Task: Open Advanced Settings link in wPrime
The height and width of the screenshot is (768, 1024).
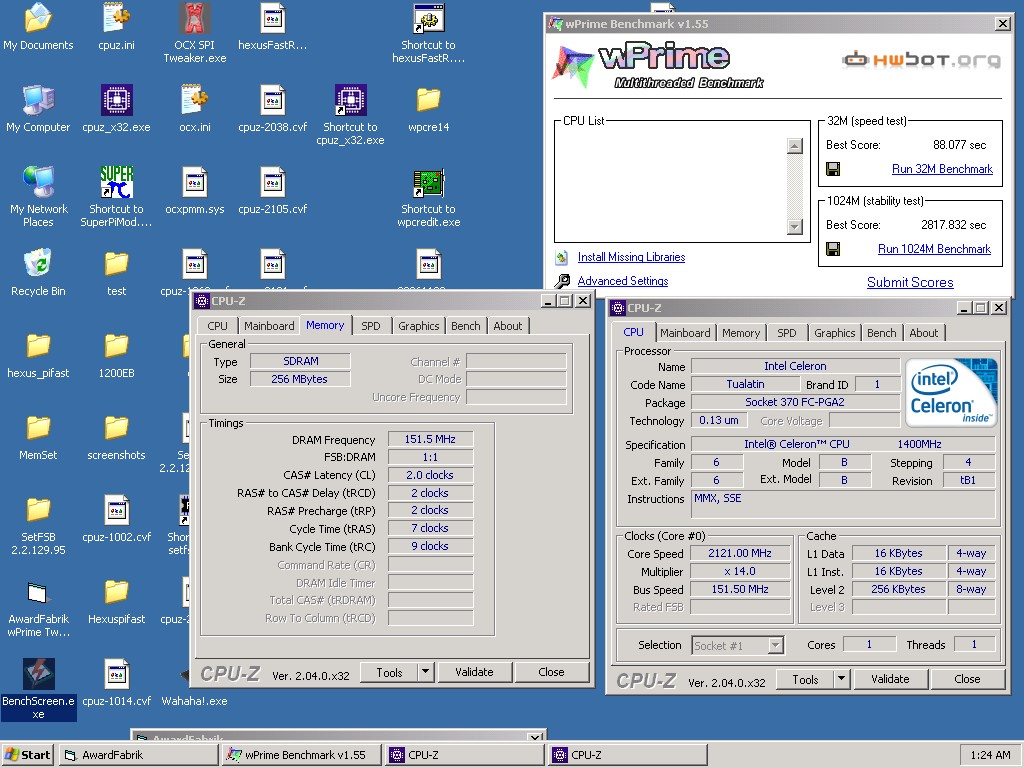Action: (x=622, y=281)
